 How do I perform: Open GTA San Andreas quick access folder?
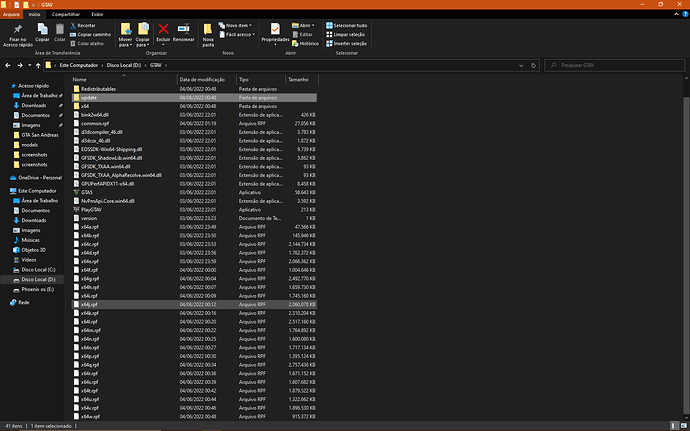(x=36, y=135)
